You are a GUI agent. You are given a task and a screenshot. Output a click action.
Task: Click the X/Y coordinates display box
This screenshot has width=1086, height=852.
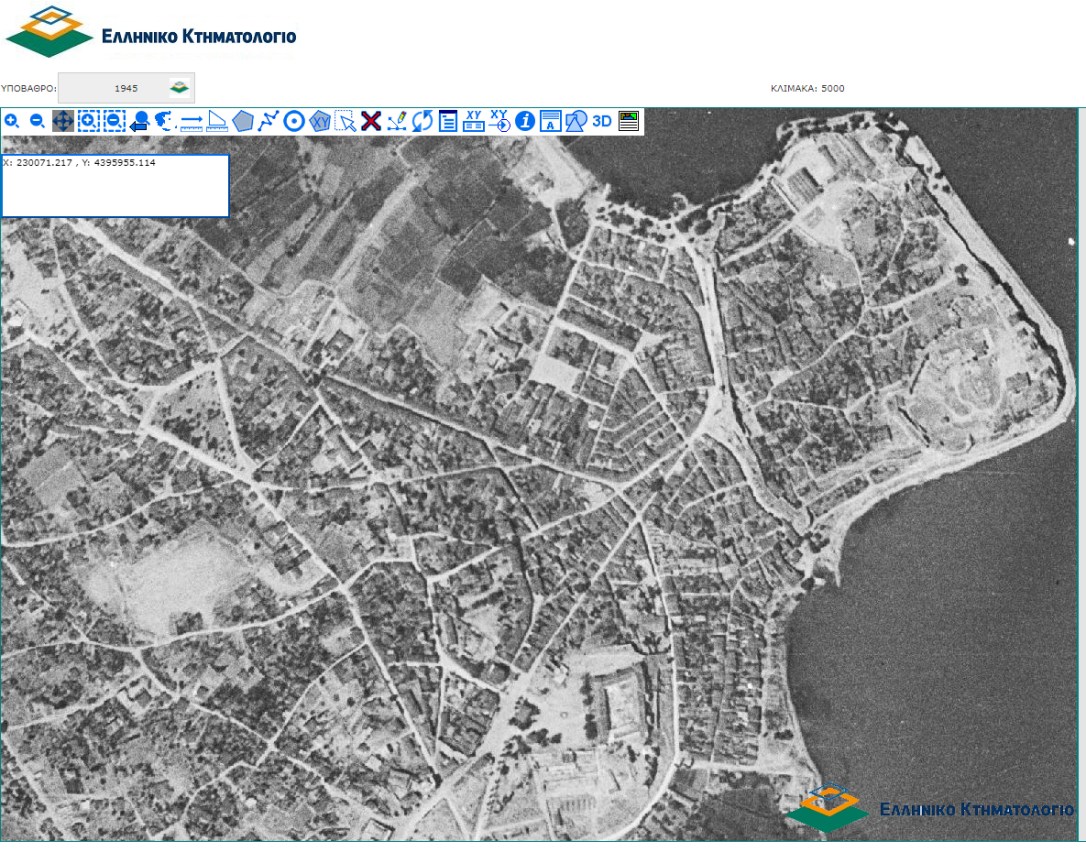pyautogui.click(x=115, y=185)
